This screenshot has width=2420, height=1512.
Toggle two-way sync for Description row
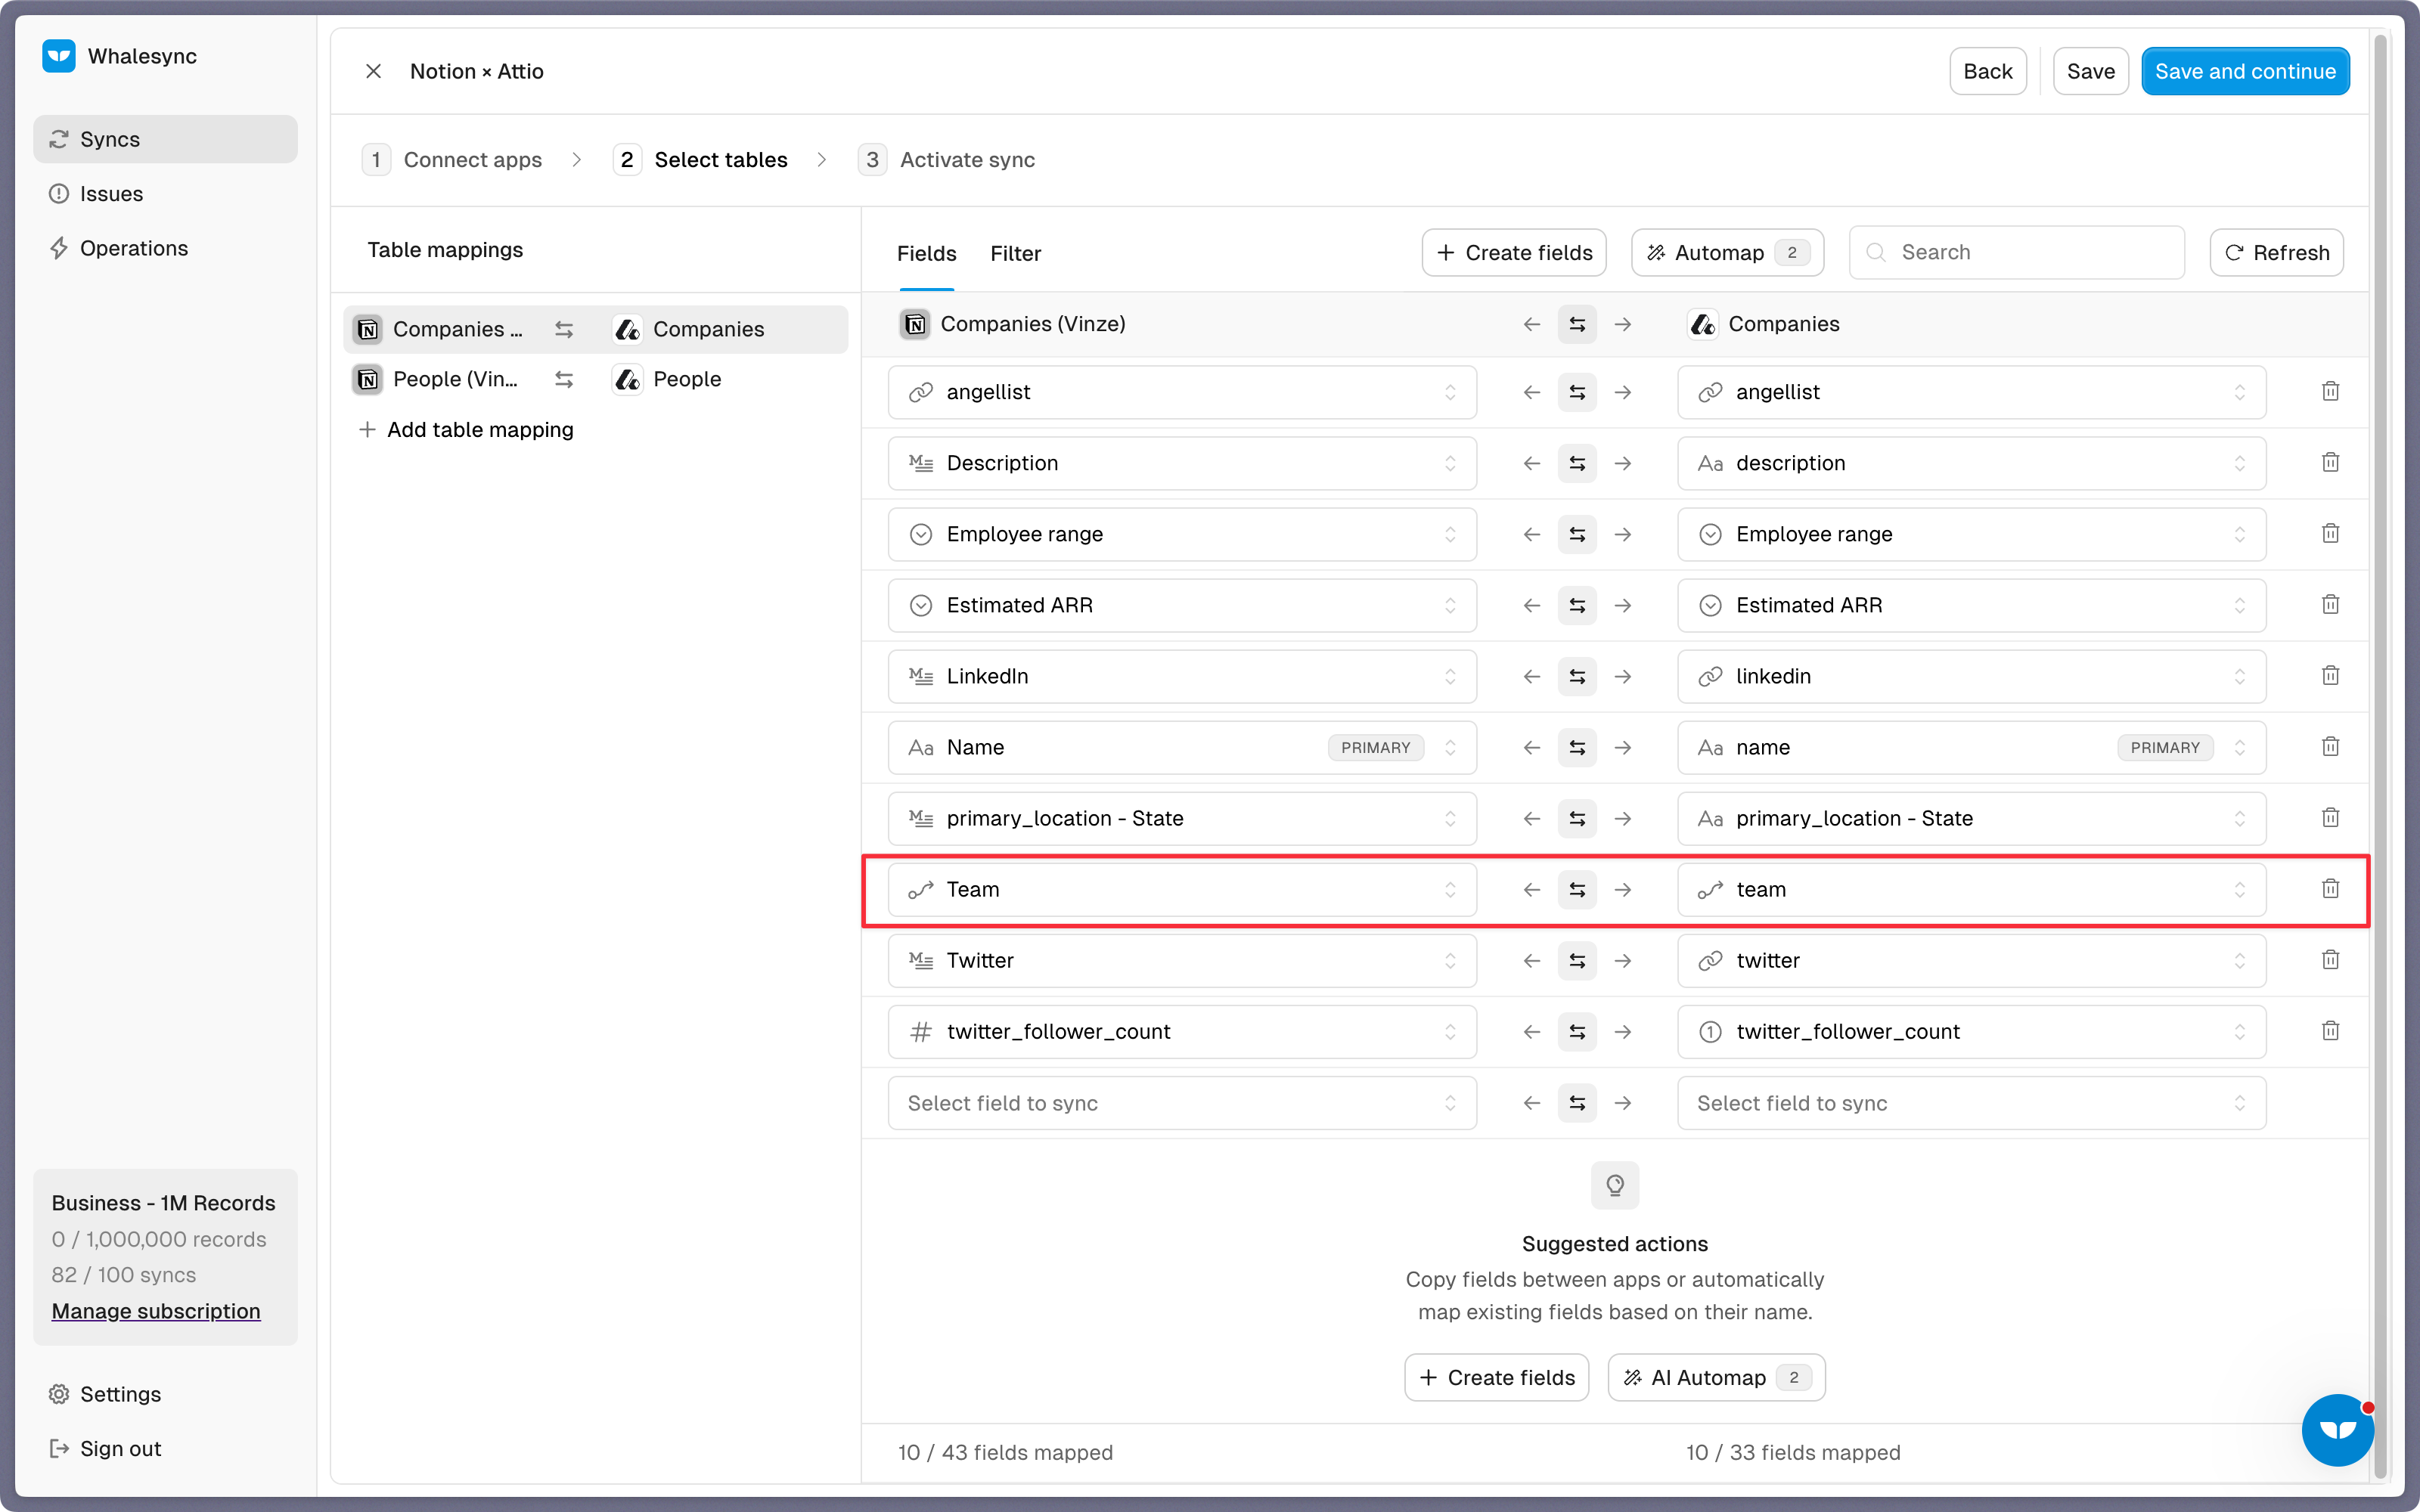1577,463
